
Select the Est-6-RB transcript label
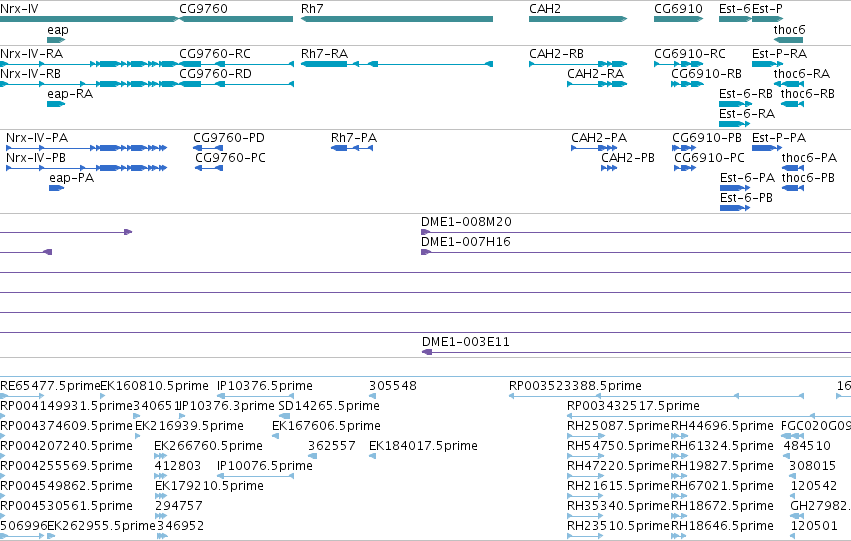(746, 94)
